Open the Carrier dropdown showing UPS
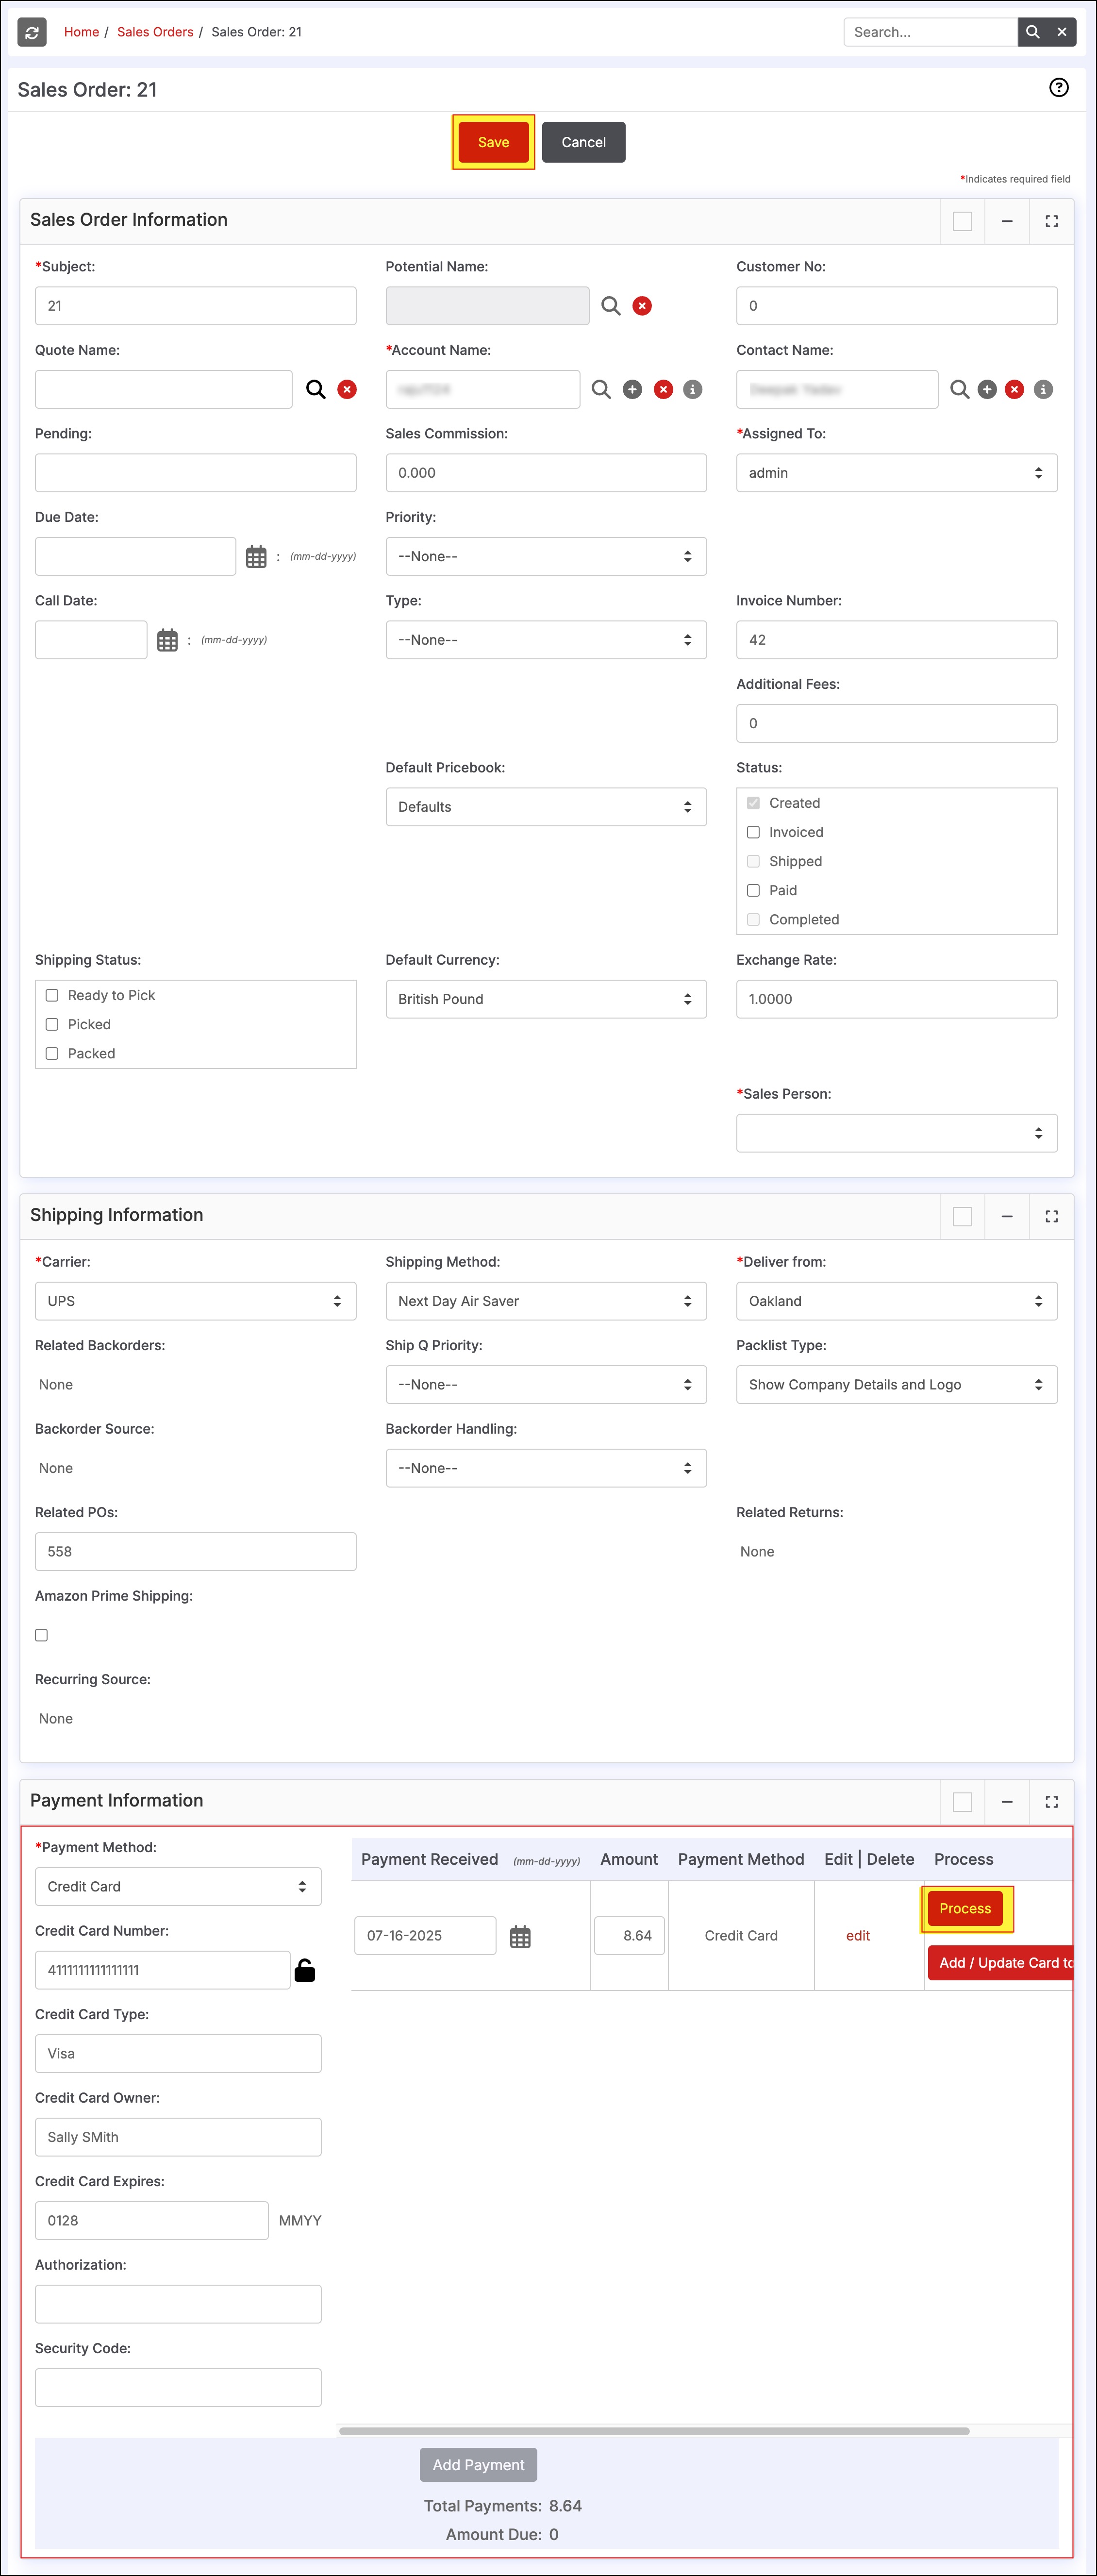The image size is (1097, 2576). point(195,1301)
